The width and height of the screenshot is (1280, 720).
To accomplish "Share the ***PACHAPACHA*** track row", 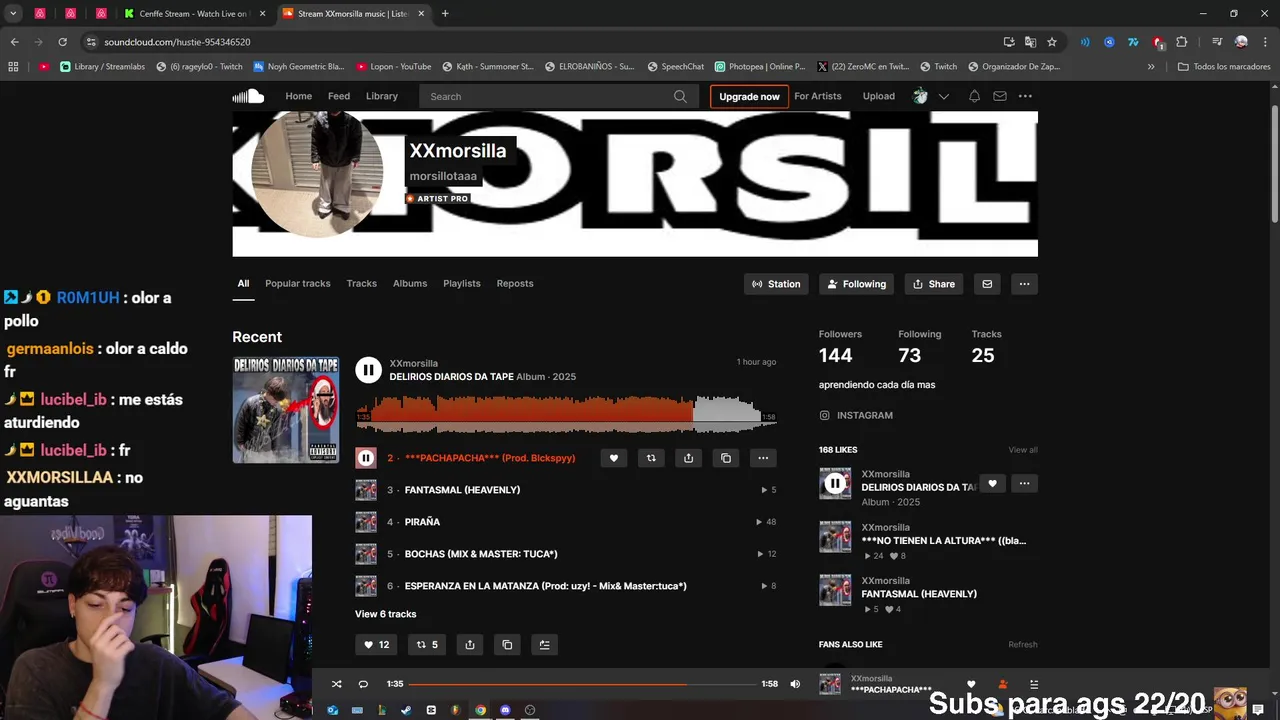I will point(688,458).
